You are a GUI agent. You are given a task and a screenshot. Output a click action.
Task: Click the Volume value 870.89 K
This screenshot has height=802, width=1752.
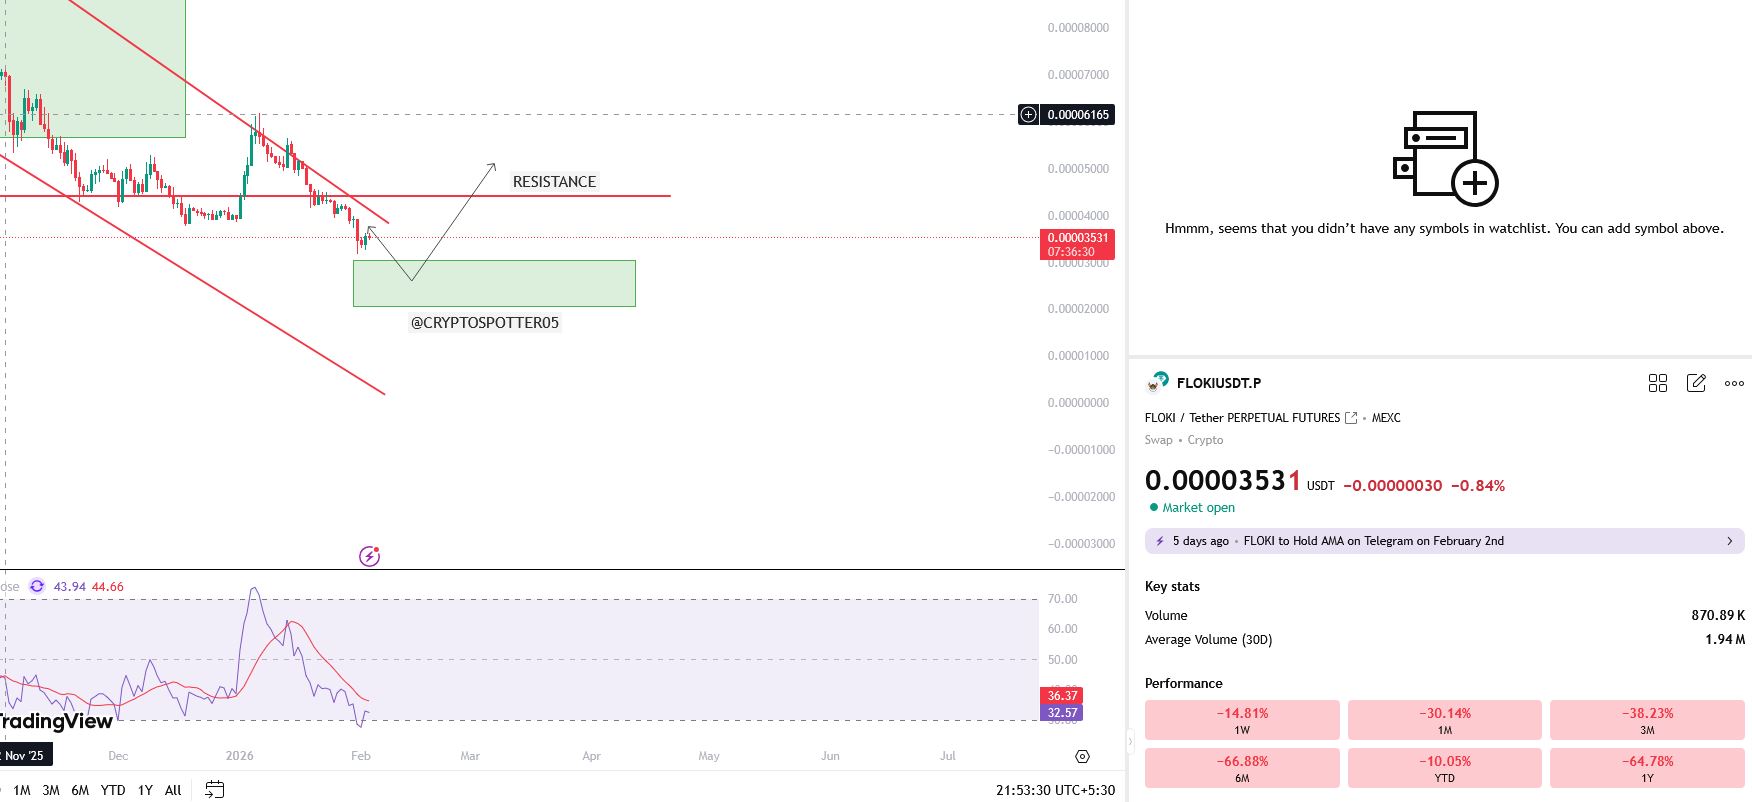click(x=1718, y=616)
